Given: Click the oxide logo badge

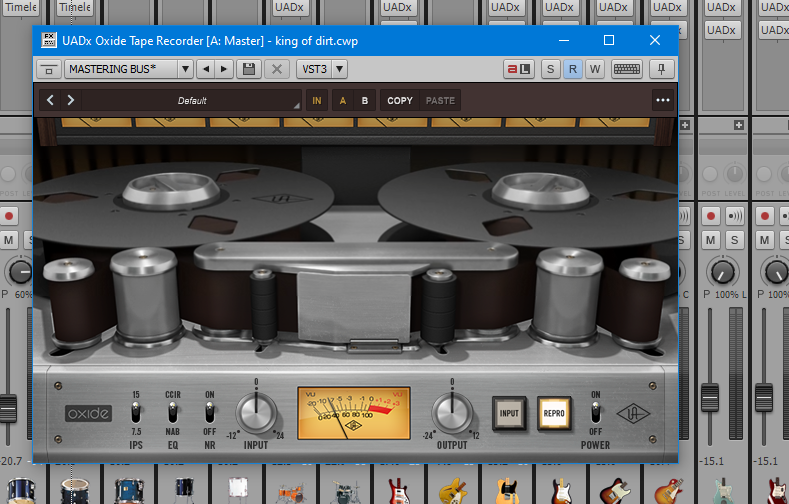Looking at the screenshot, I should pos(89,414).
